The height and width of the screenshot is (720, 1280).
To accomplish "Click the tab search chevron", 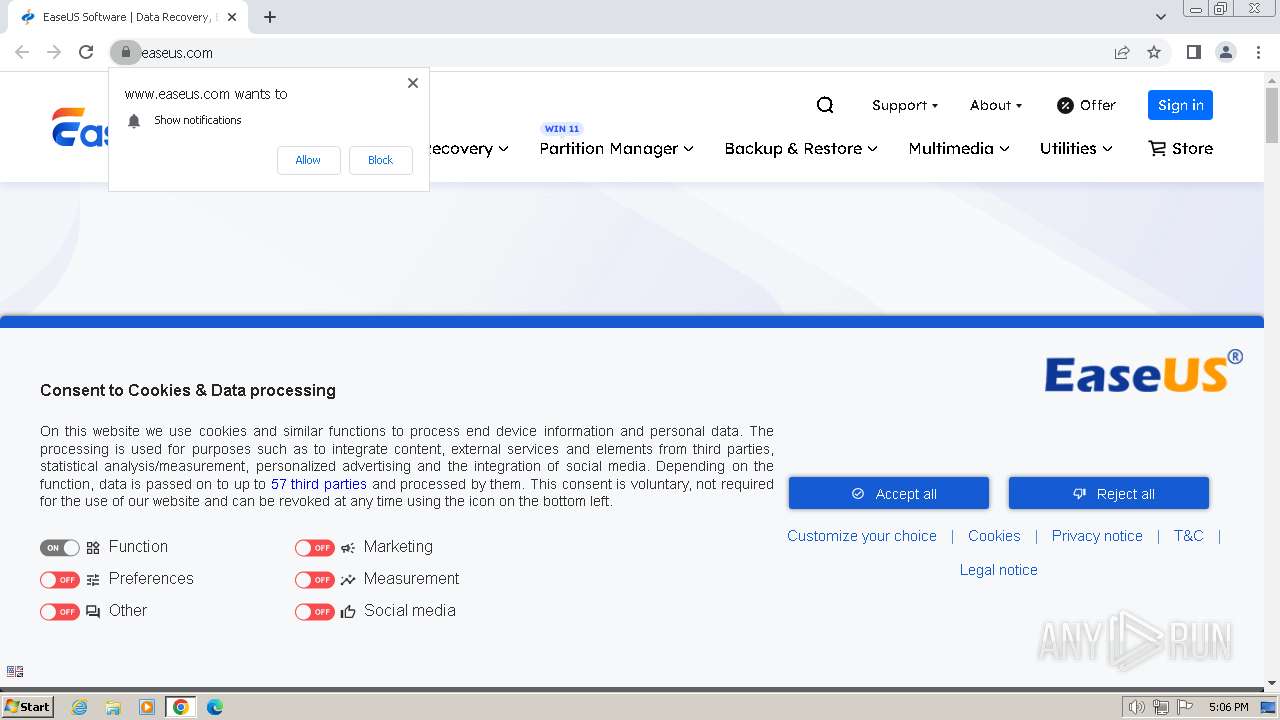I will tap(1161, 17).
